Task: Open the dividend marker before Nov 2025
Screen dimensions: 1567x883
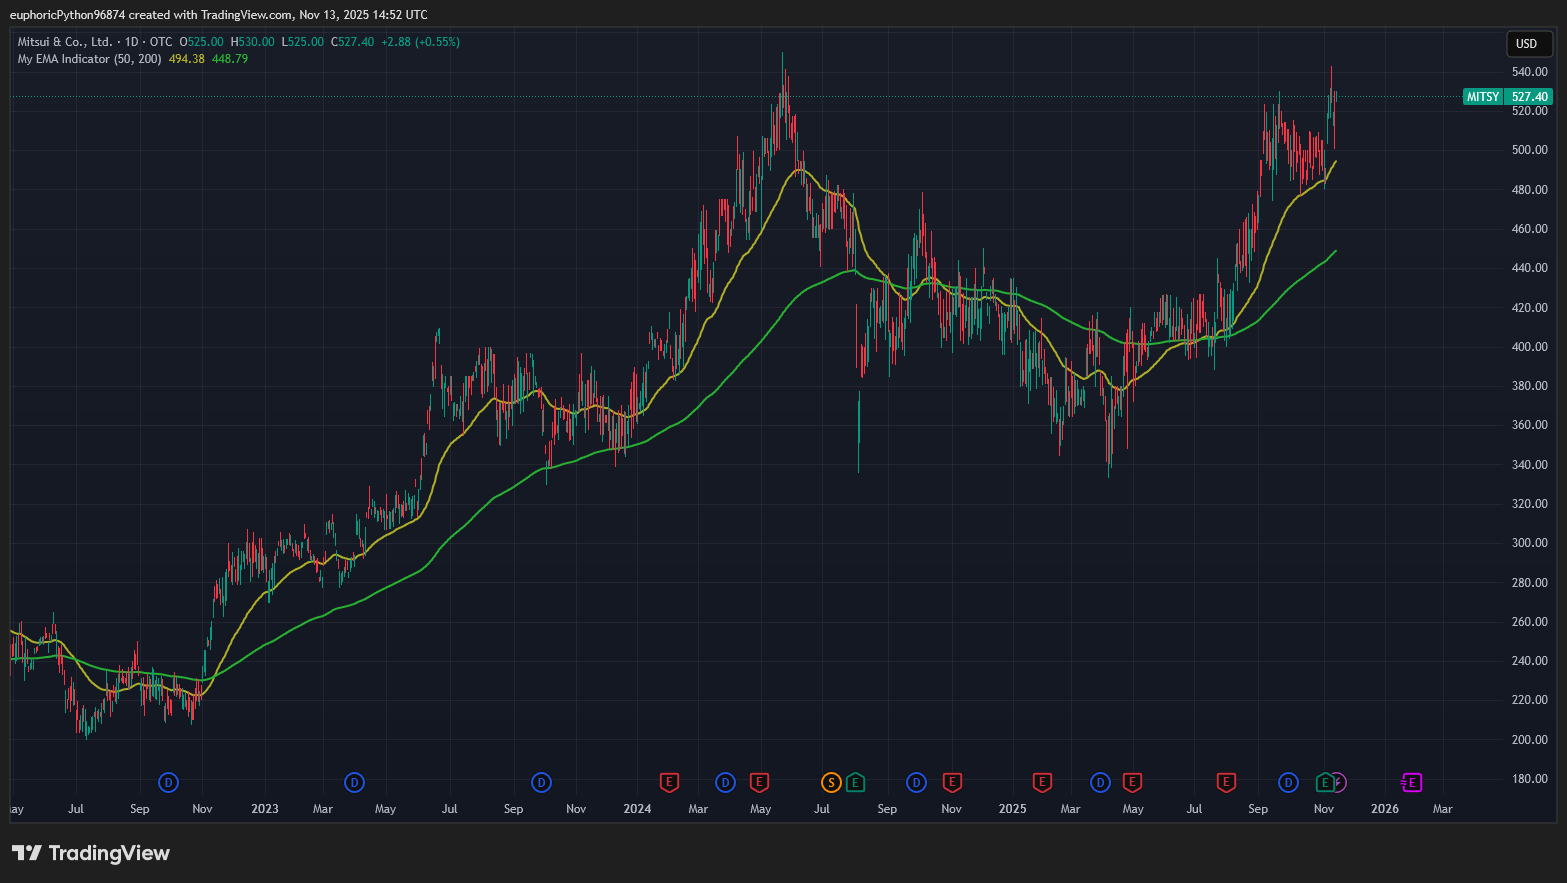Action: point(1288,782)
